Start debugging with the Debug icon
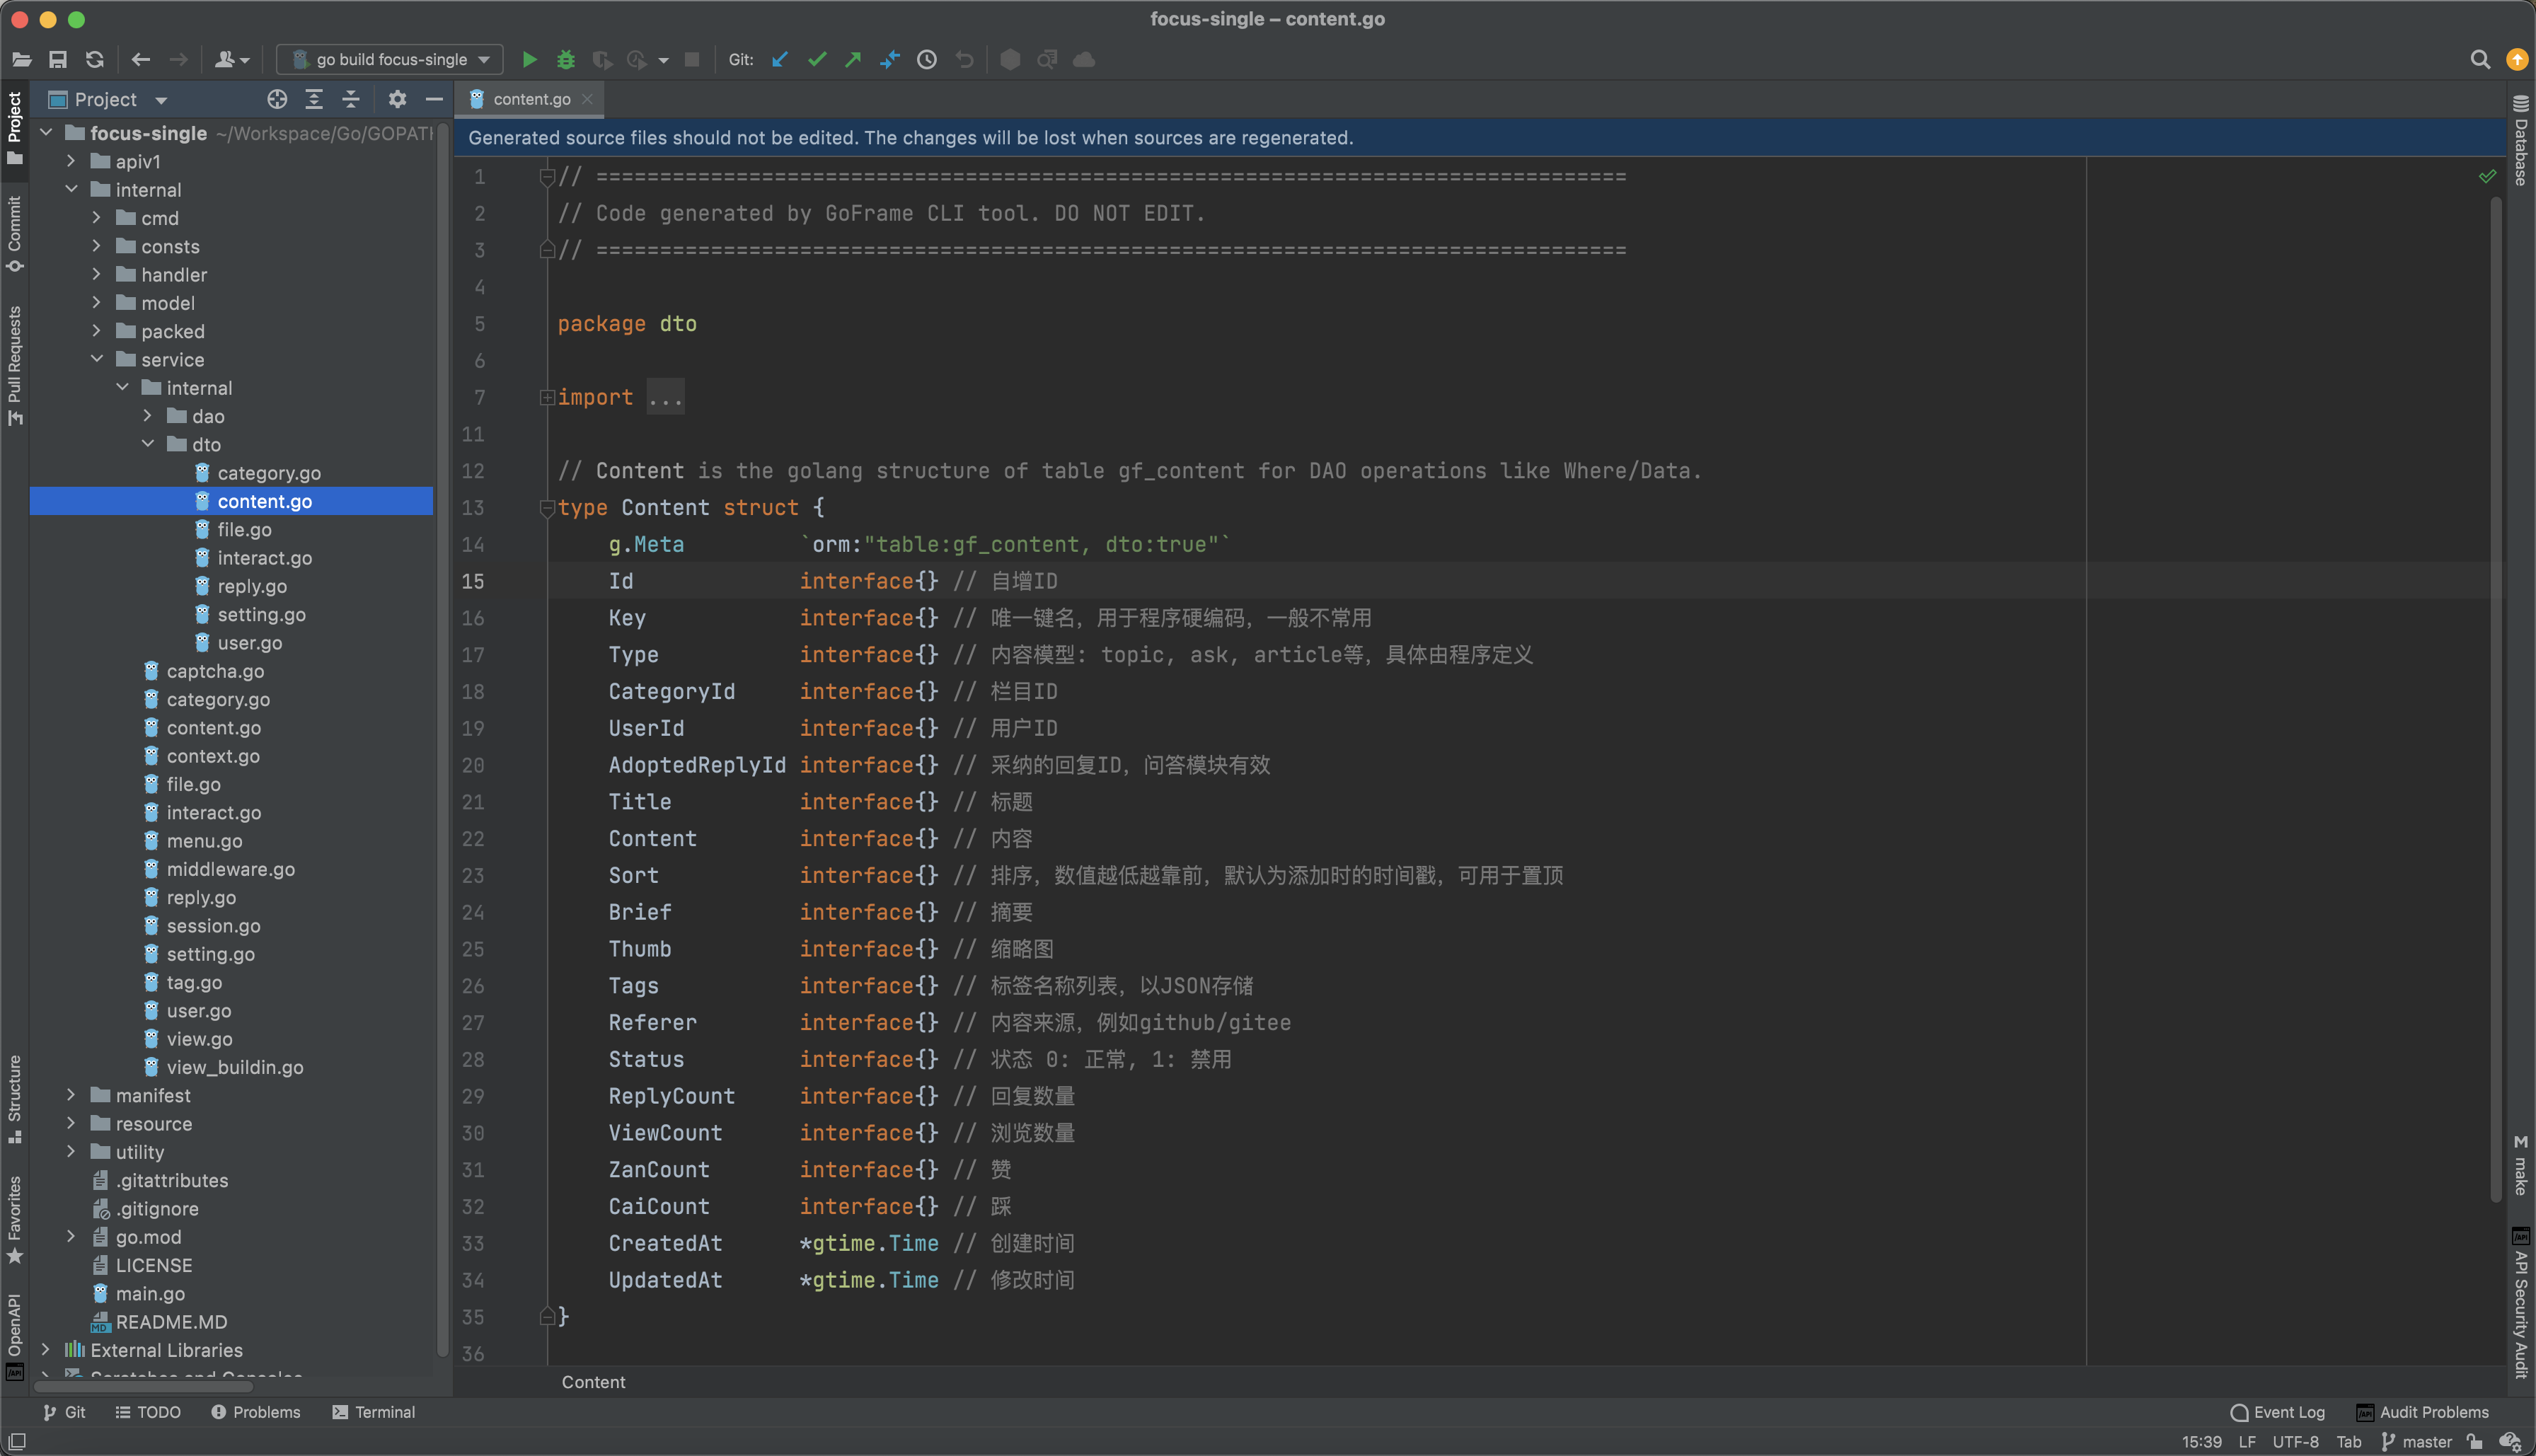Viewport: 2536px width, 1456px height. [566, 59]
